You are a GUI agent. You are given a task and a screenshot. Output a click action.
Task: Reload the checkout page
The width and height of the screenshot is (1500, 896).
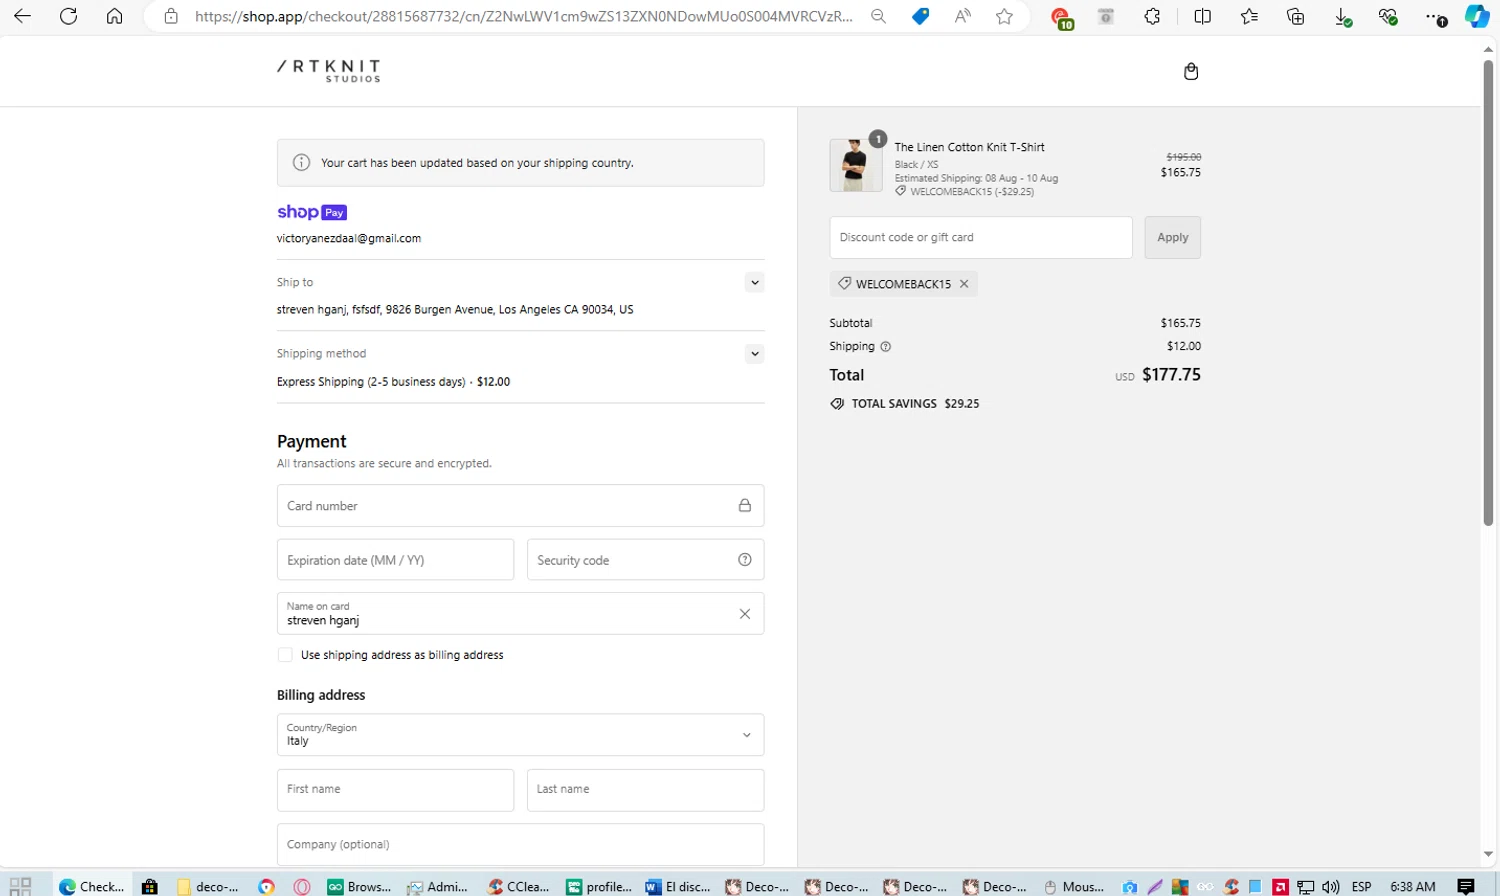pos(68,16)
